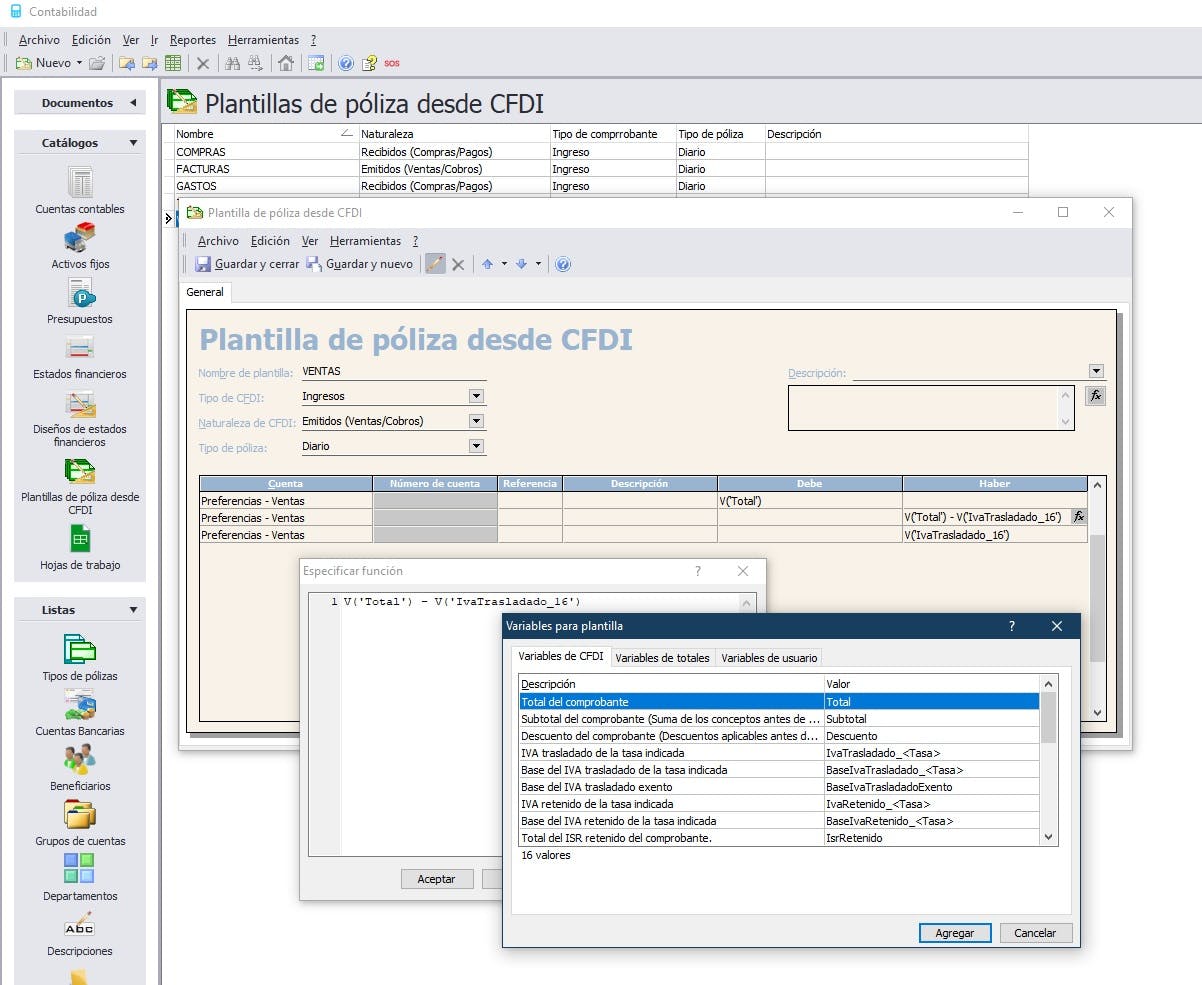The height and width of the screenshot is (985, 1202).
Task: Open Beneficiarios list
Action: [80, 768]
